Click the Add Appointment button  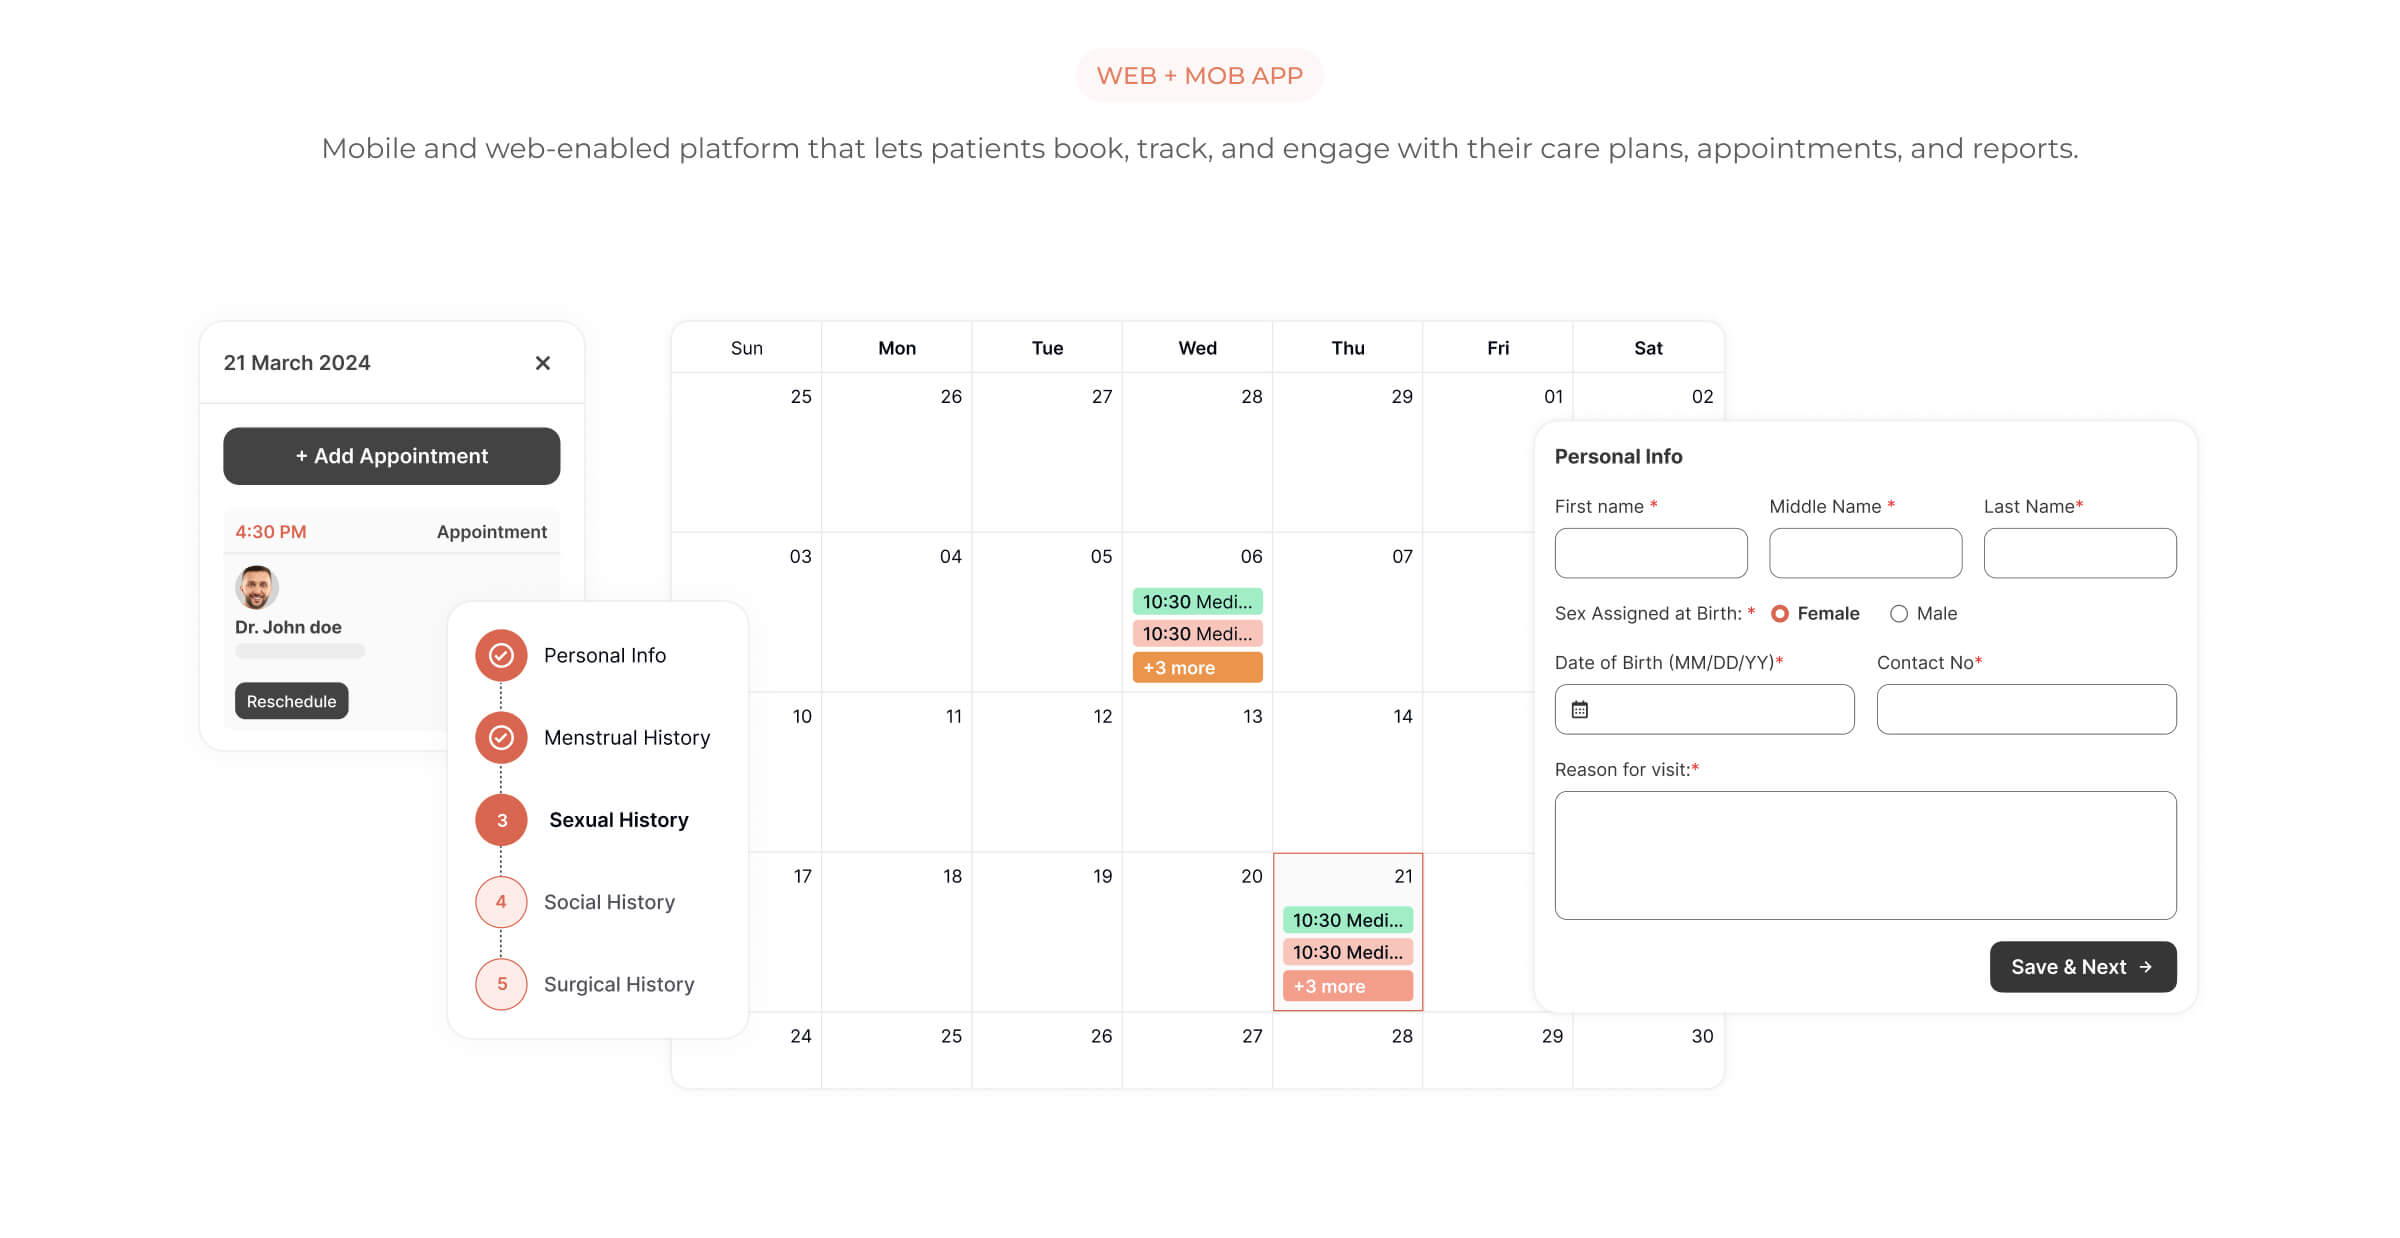coord(391,456)
